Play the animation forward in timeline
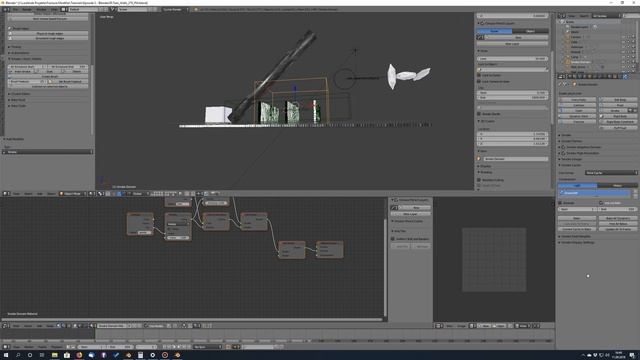640x360 pixels. coord(179,347)
